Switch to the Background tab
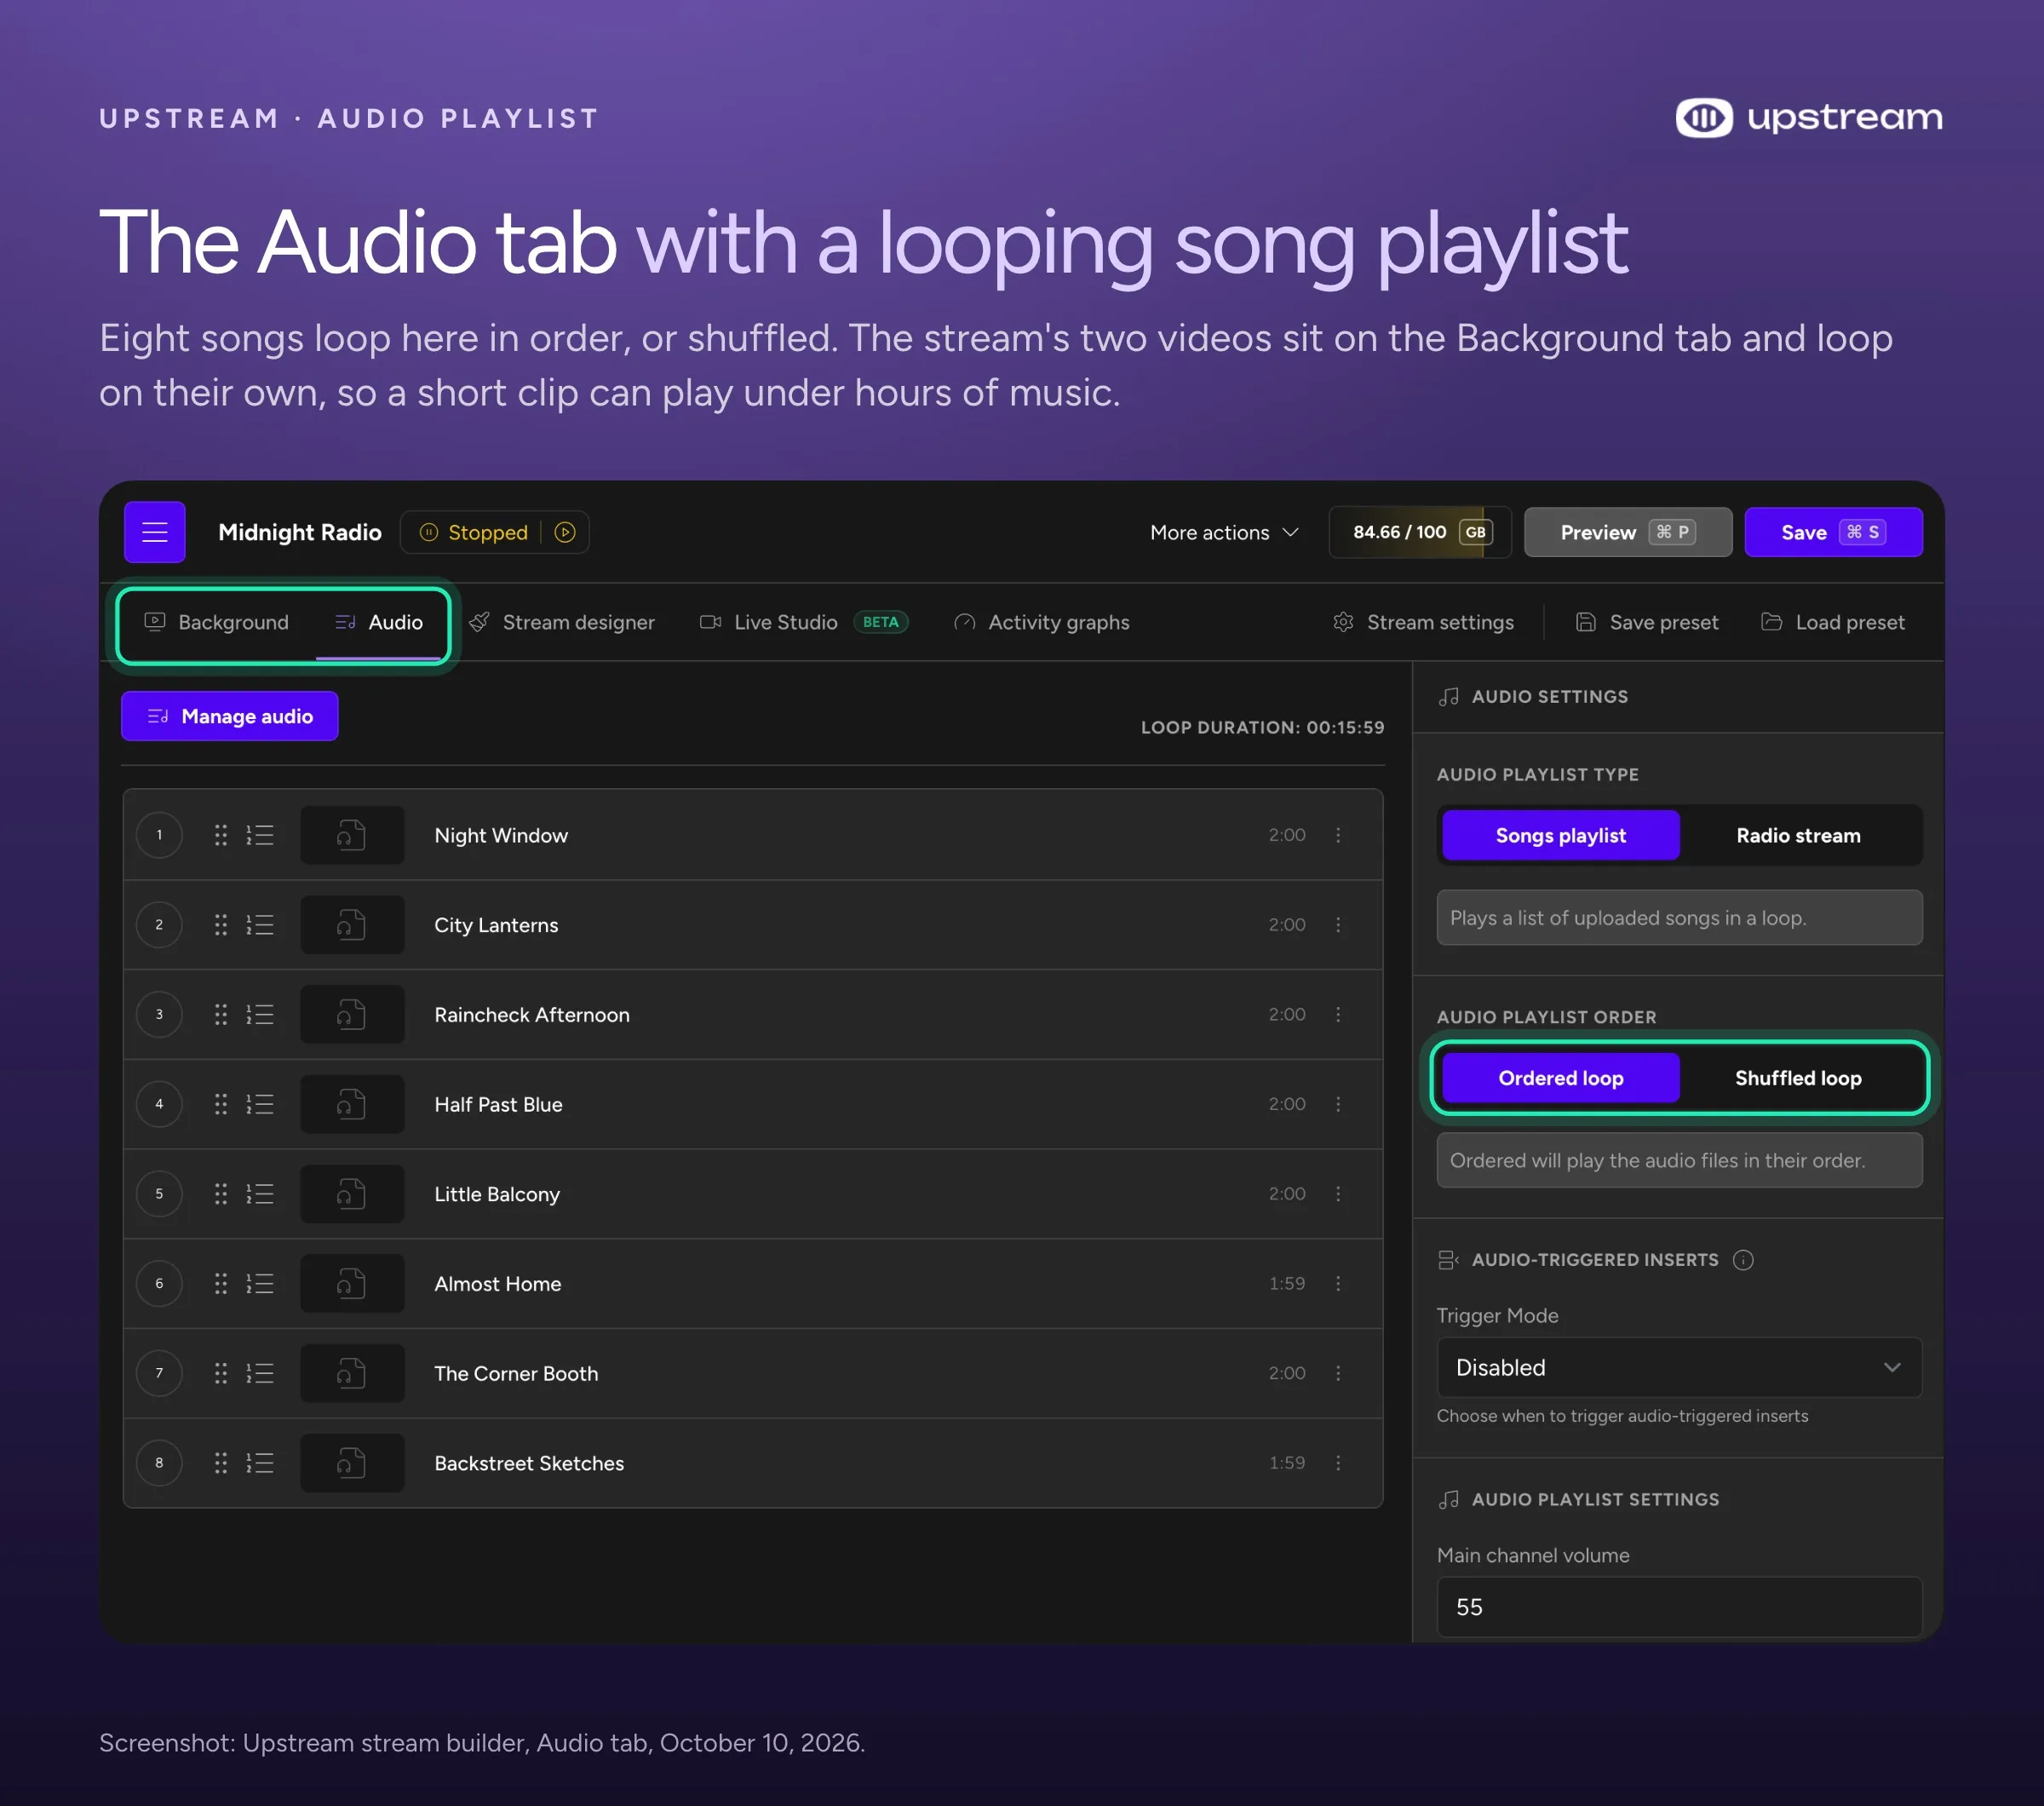The height and width of the screenshot is (1806, 2044). pos(216,622)
